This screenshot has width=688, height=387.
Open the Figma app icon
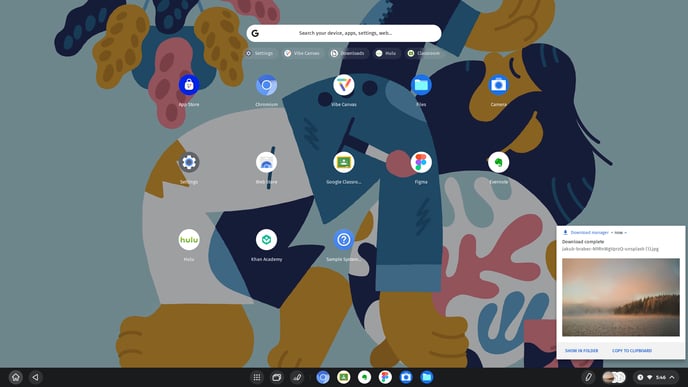(x=421, y=162)
